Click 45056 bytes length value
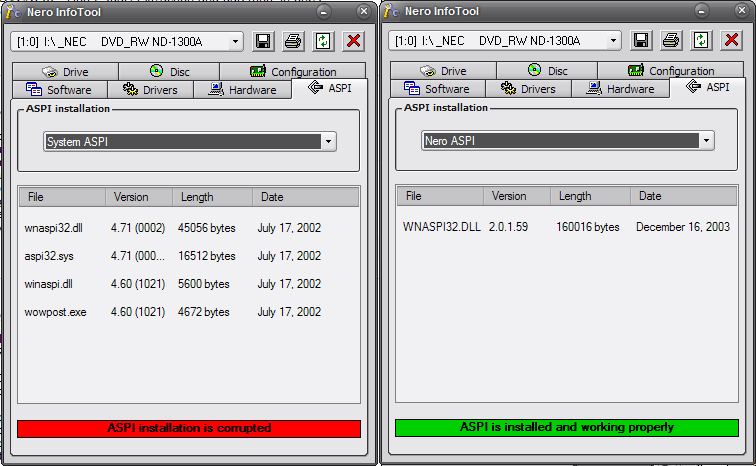756x466 pixels. pyautogui.click(x=206, y=228)
